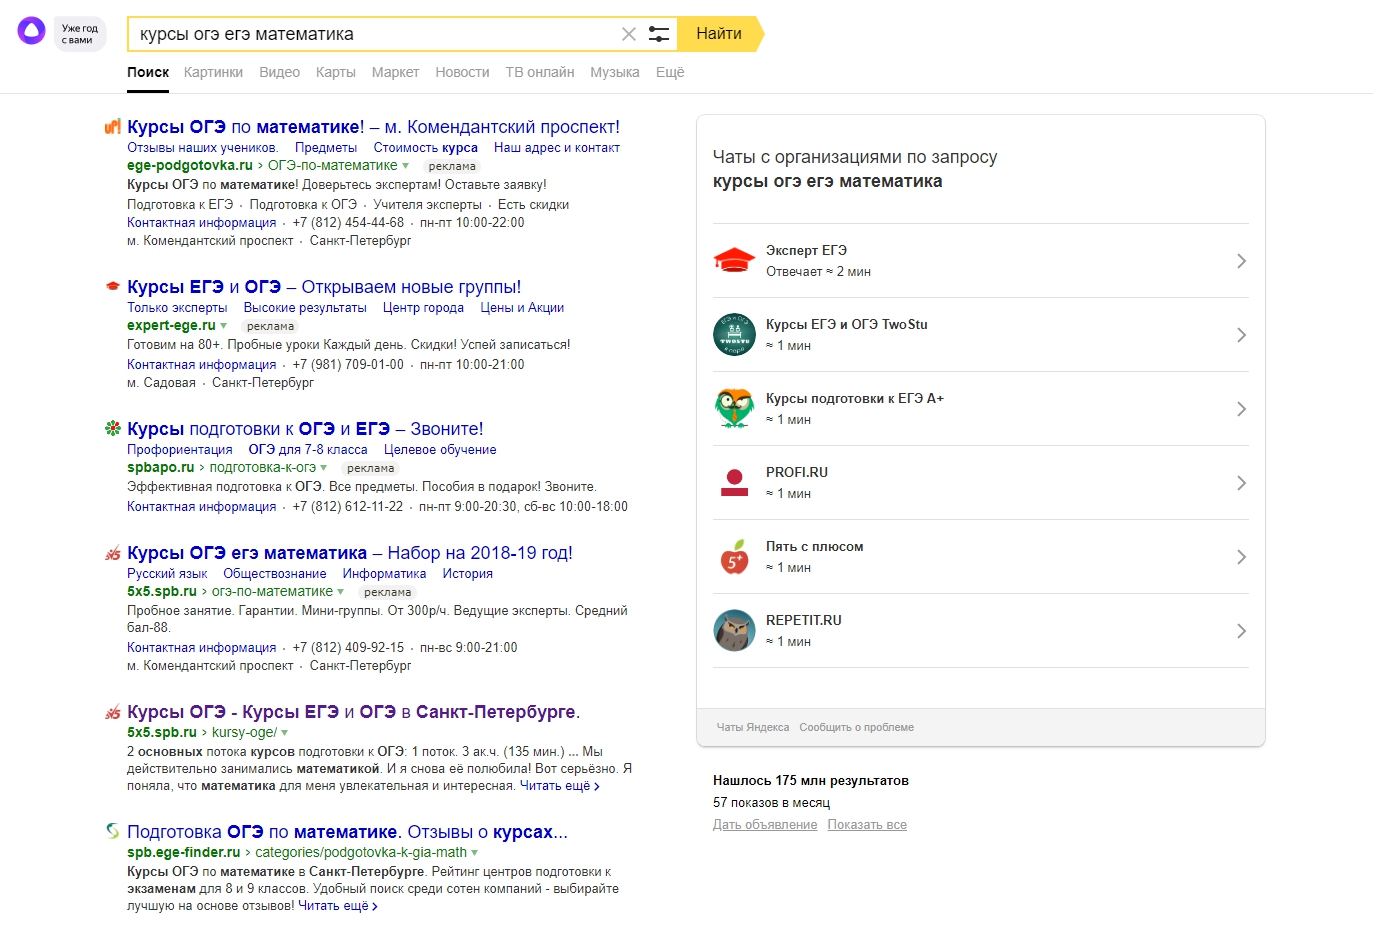Open the chevron next to PROFI.RU
This screenshot has width=1373, height=933.
click(x=1241, y=483)
